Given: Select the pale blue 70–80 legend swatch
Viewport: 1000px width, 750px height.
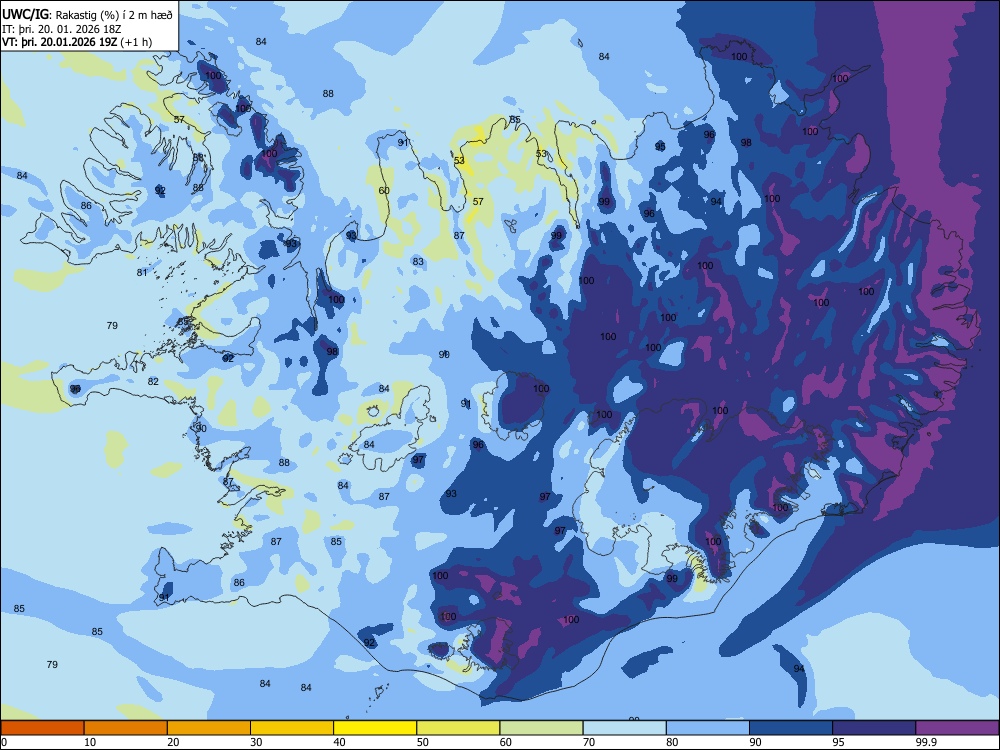Looking at the screenshot, I should click(x=624, y=728).
